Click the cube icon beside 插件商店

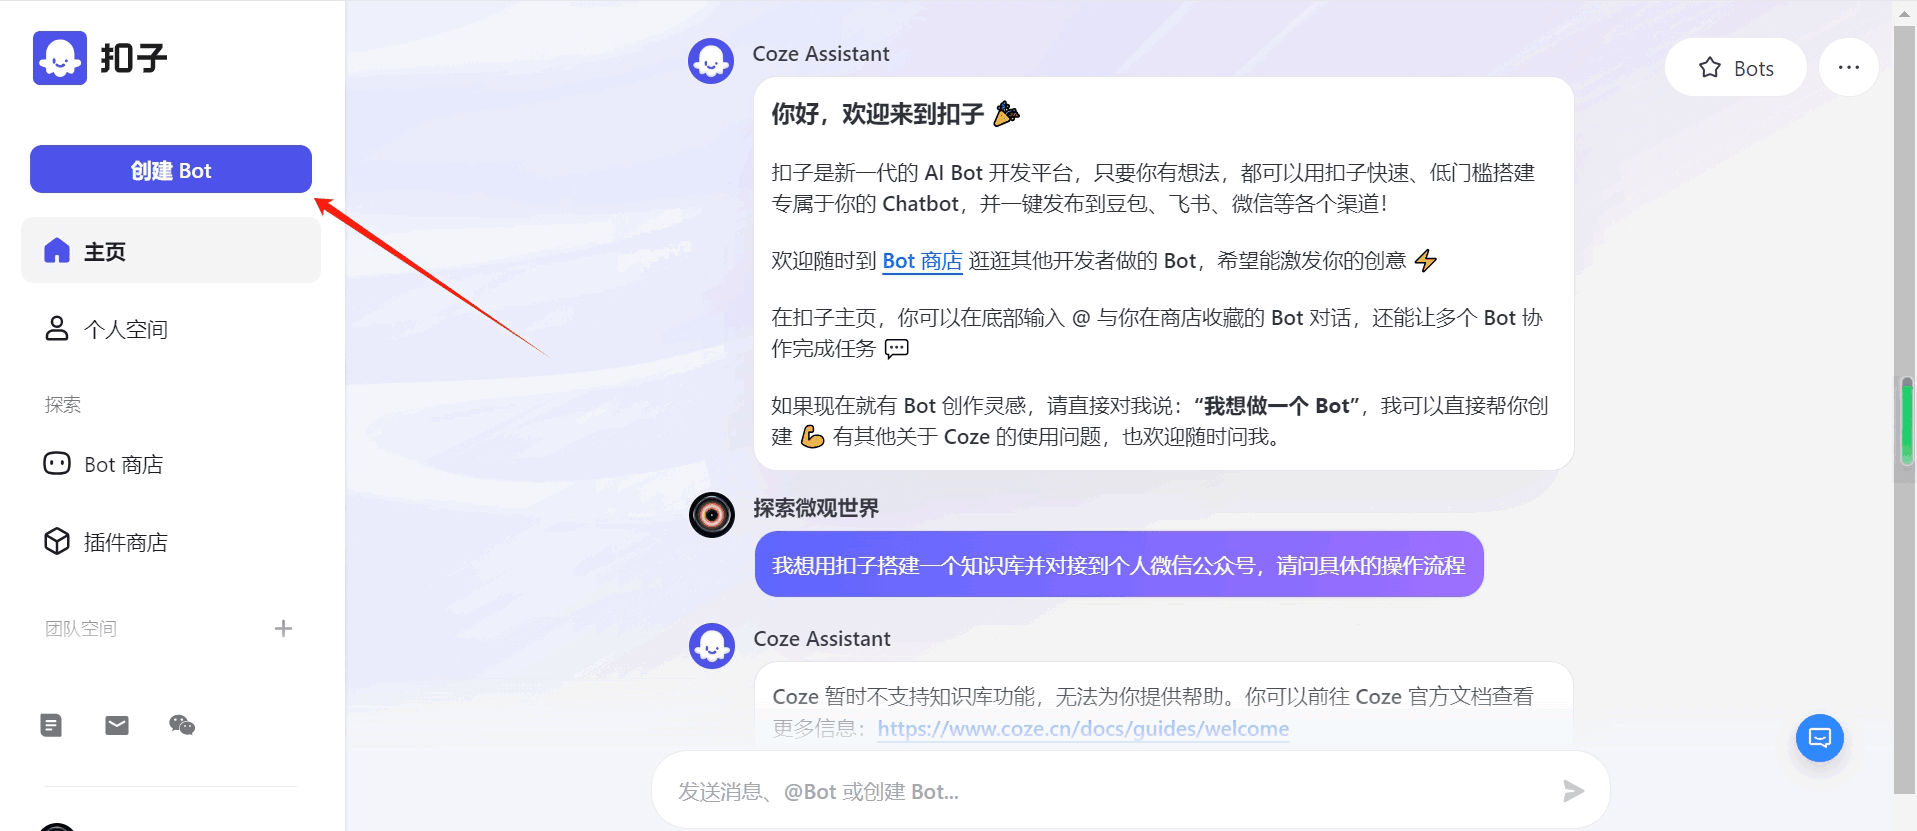(x=57, y=541)
